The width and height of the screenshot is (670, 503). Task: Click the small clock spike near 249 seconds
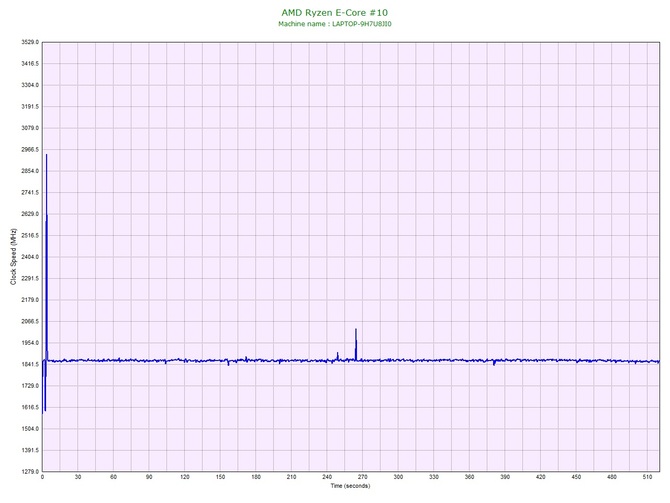[338, 353]
